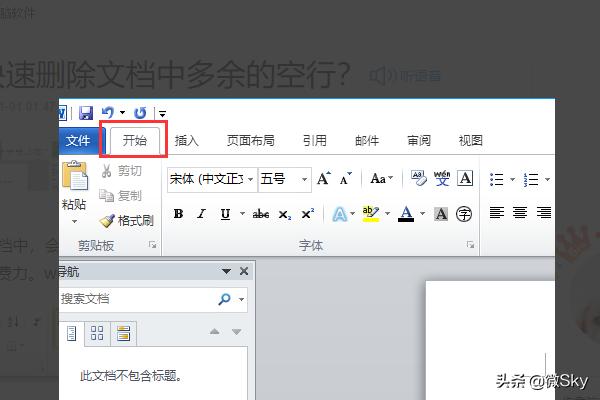This screenshot has height=400, width=600.
Task: Close the 导航 navigation pane
Action: coord(244,271)
